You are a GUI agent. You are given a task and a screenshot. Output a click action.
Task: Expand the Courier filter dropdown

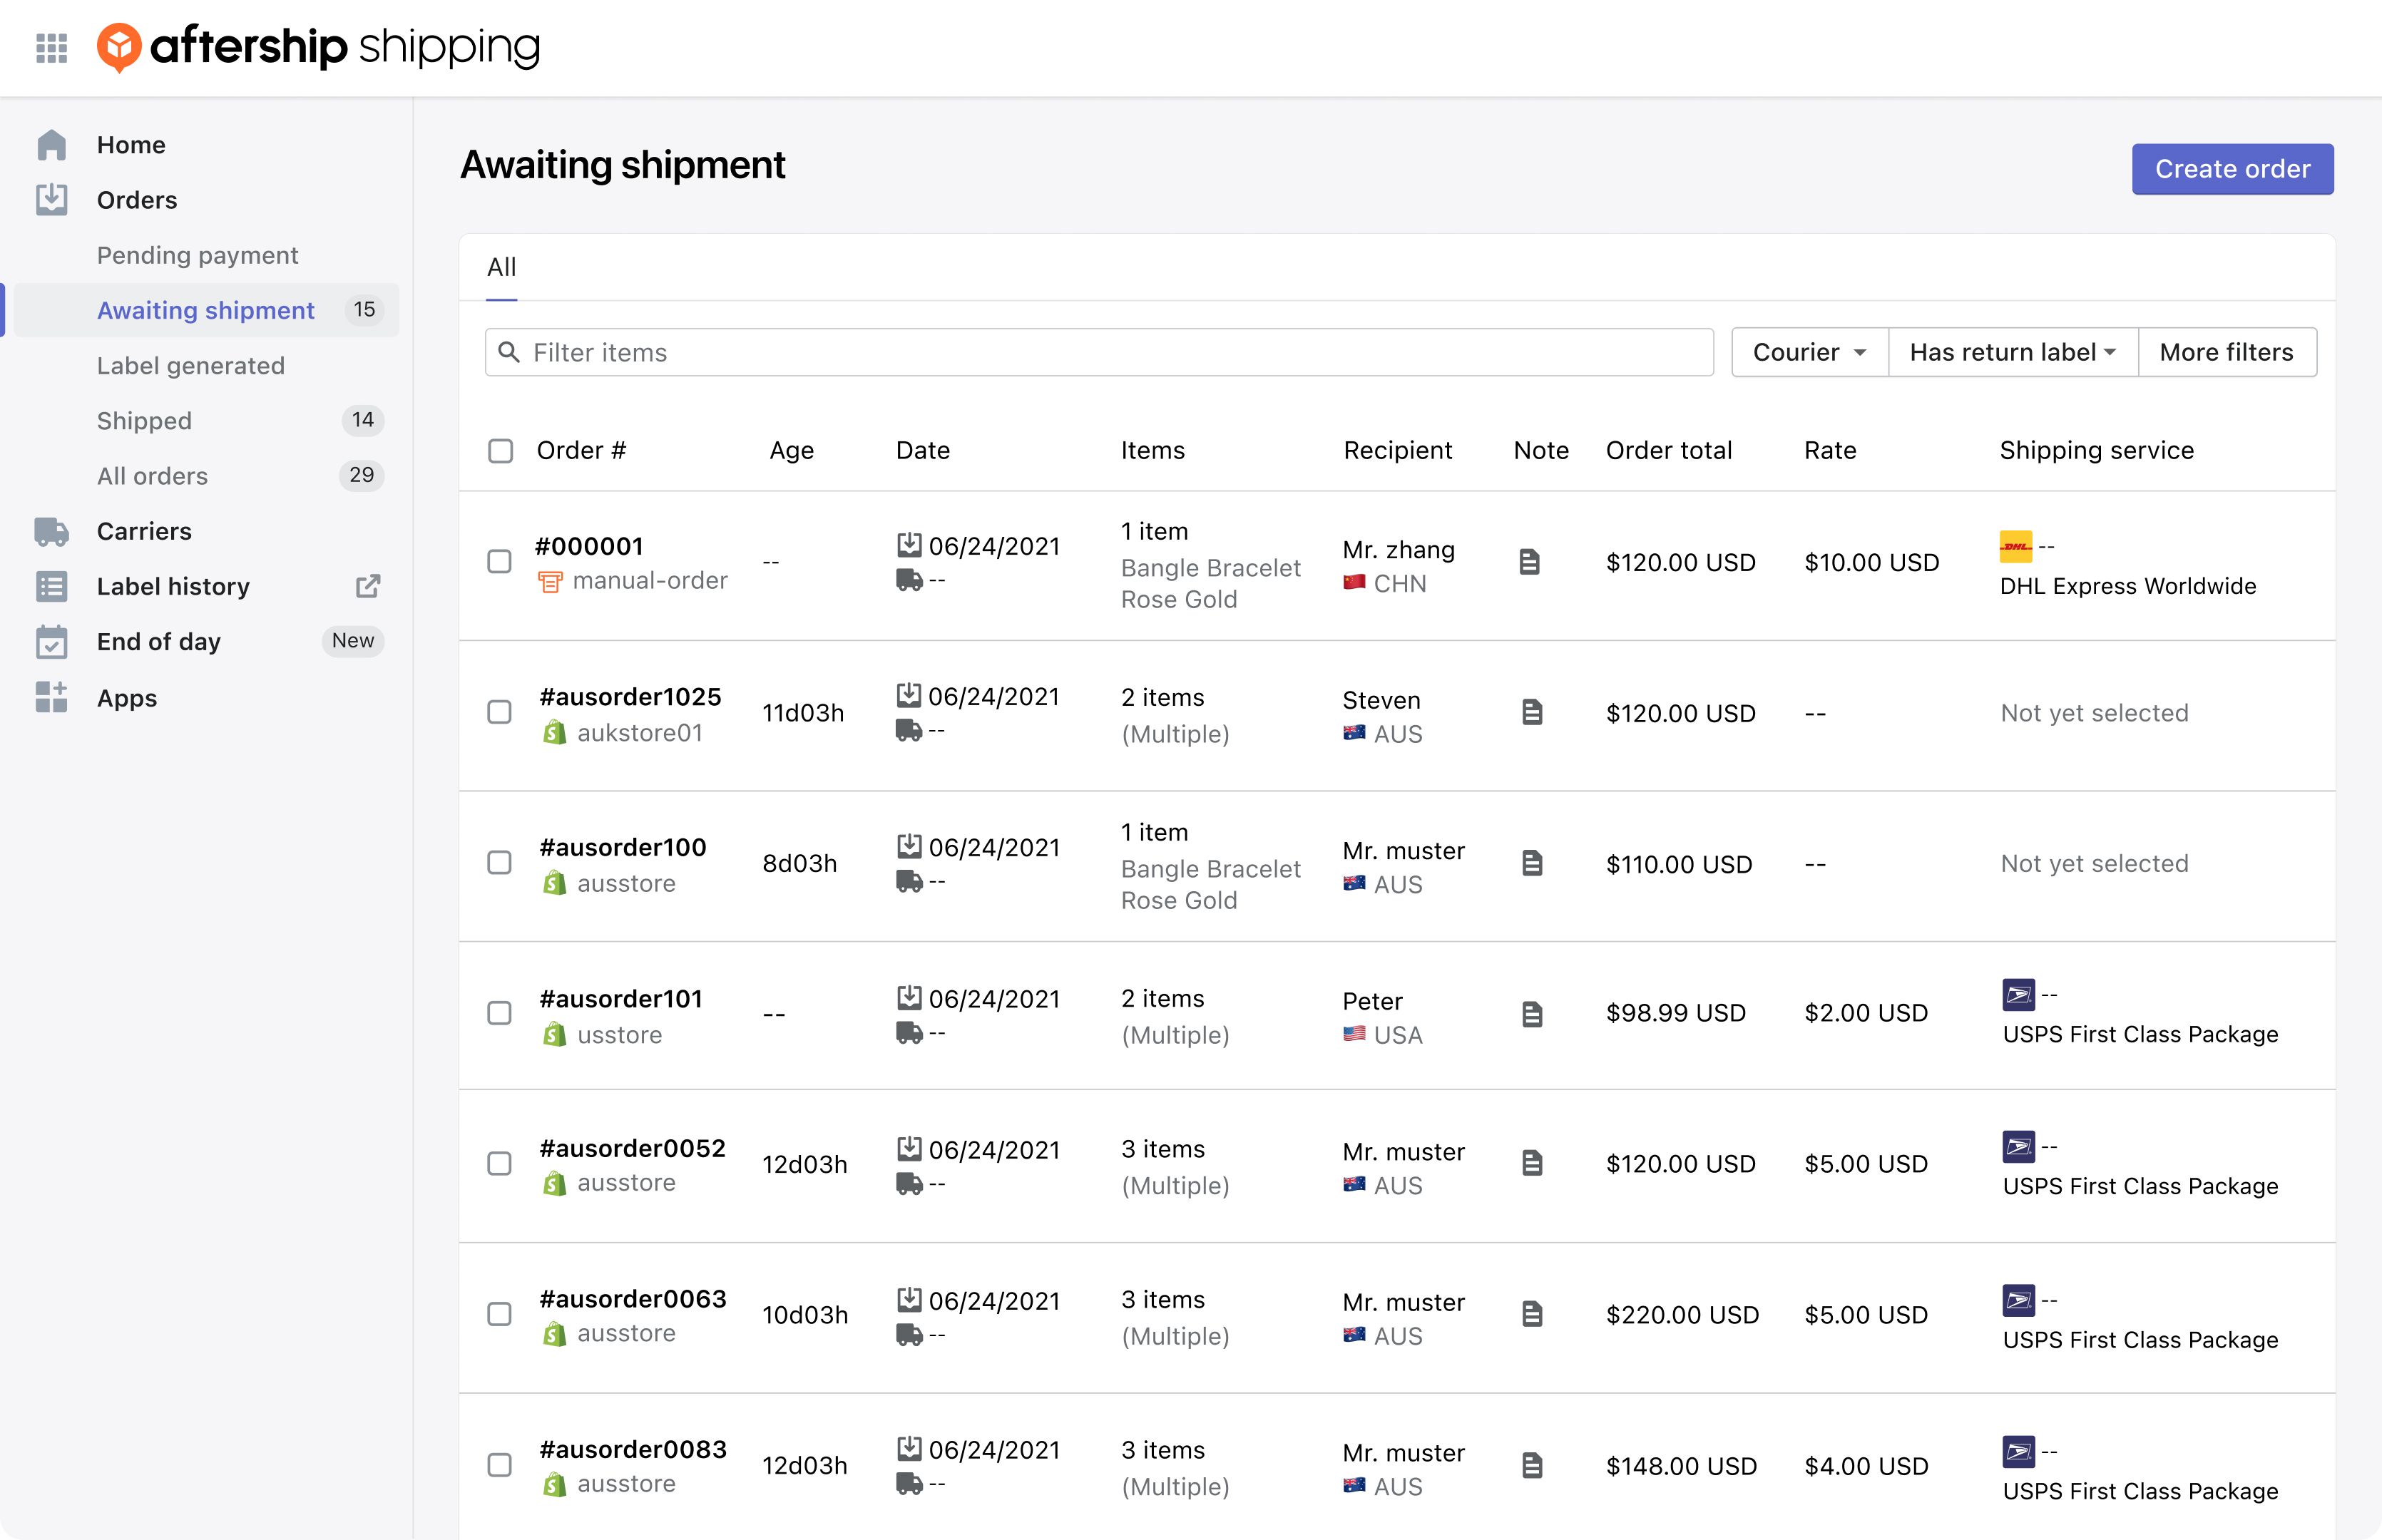(x=1810, y=352)
